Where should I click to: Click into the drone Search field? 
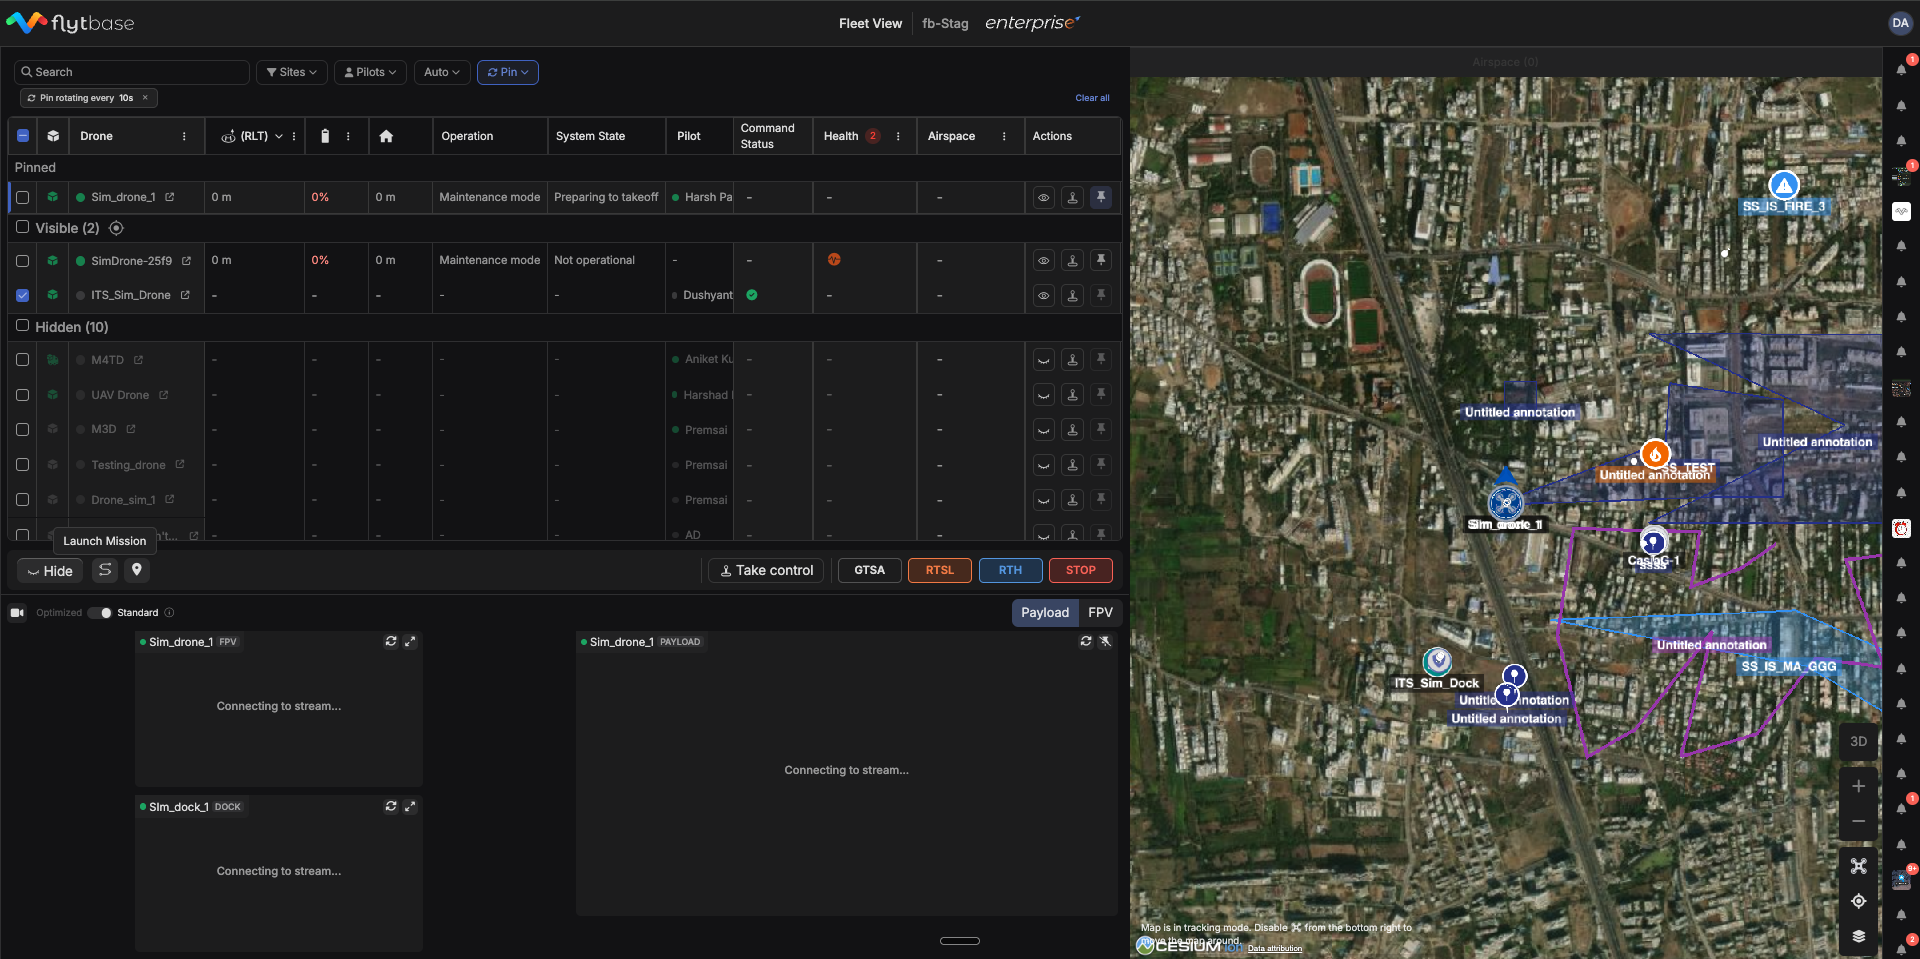click(x=132, y=72)
